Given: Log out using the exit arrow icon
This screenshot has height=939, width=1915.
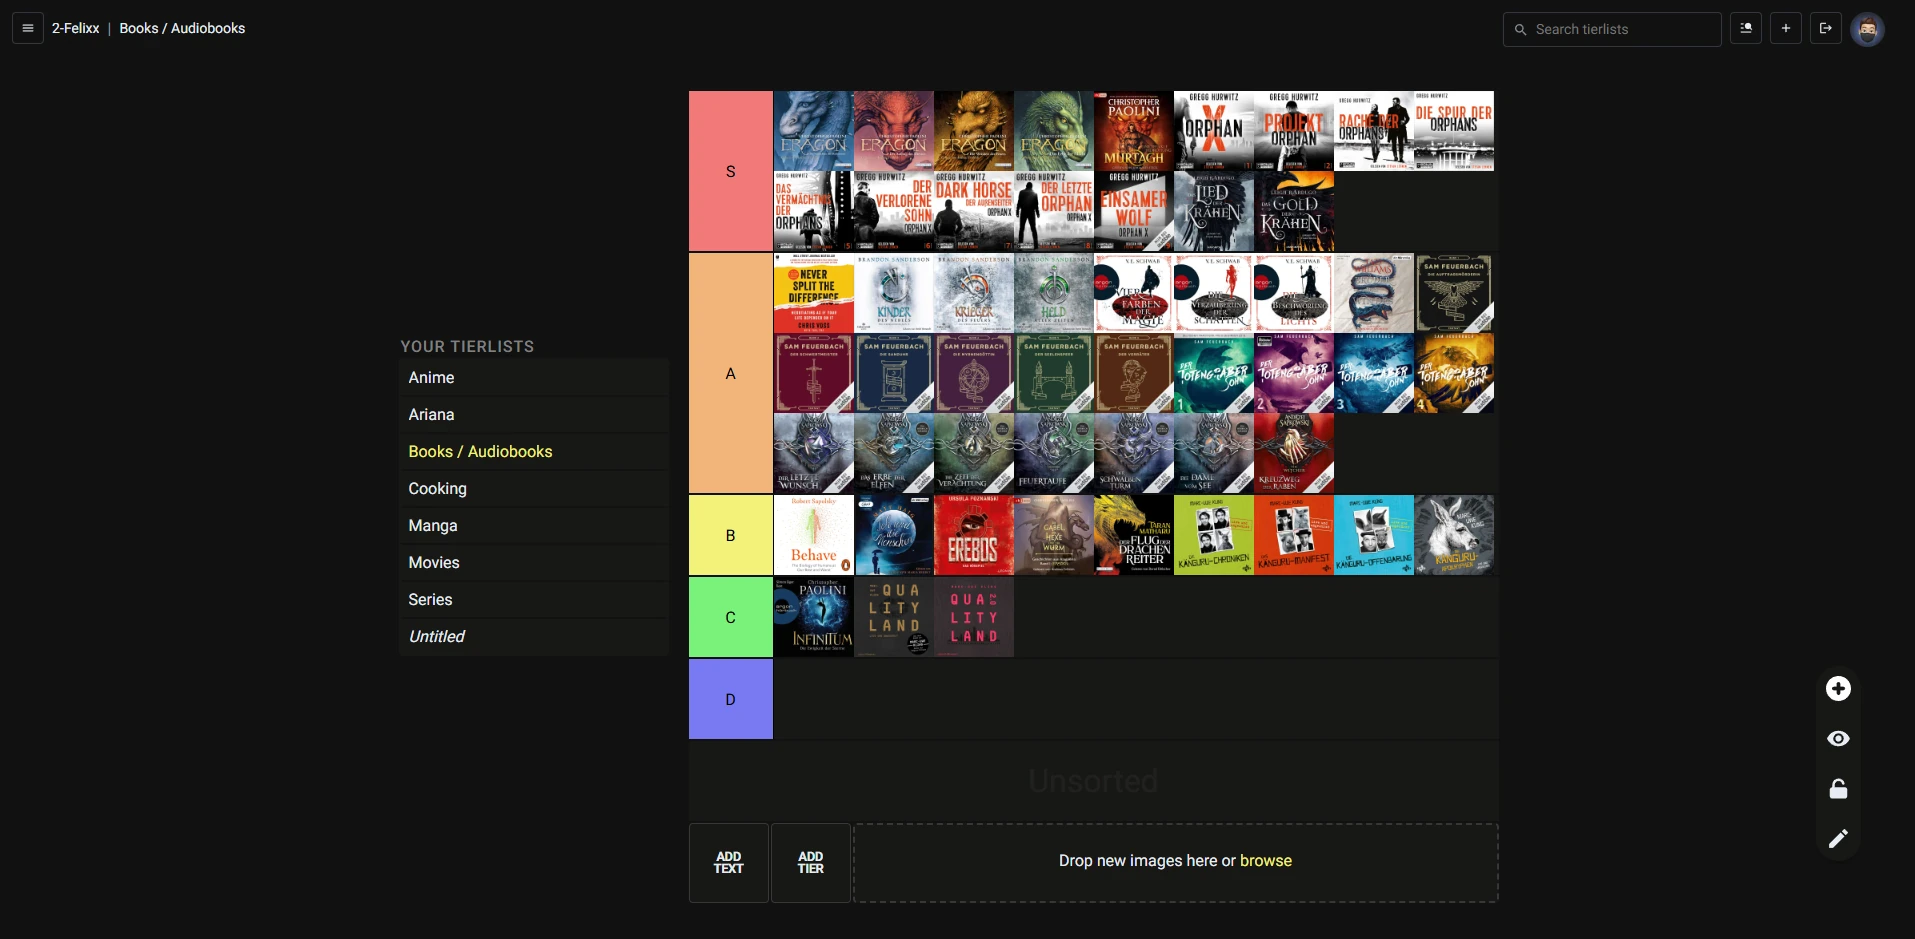Looking at the screenshot, I should tap(1826, 29).
